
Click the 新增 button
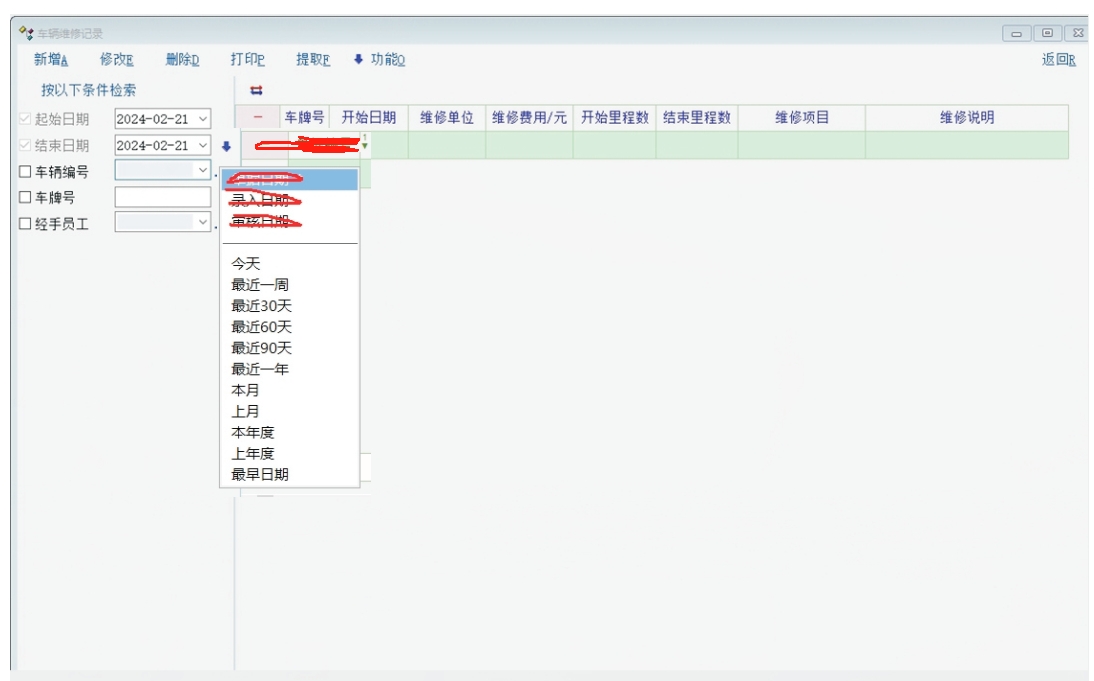pyautogui.click(x=51, y=60)
